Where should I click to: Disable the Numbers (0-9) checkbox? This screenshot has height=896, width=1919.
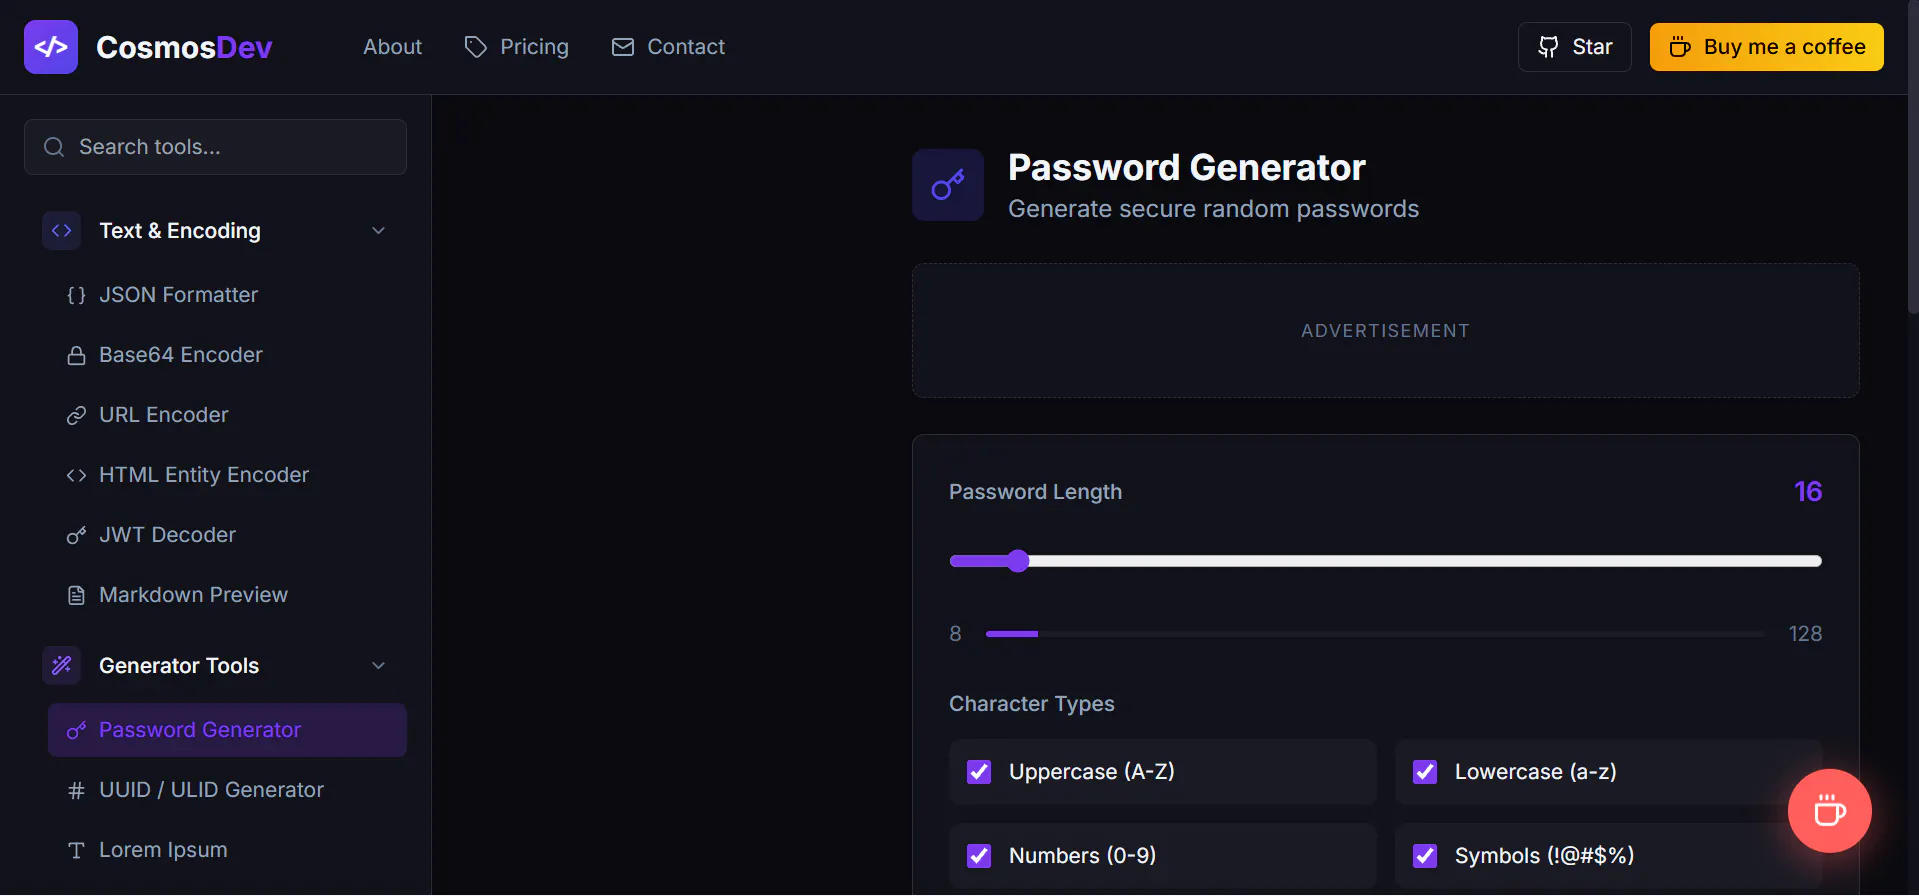coord(979,856)
